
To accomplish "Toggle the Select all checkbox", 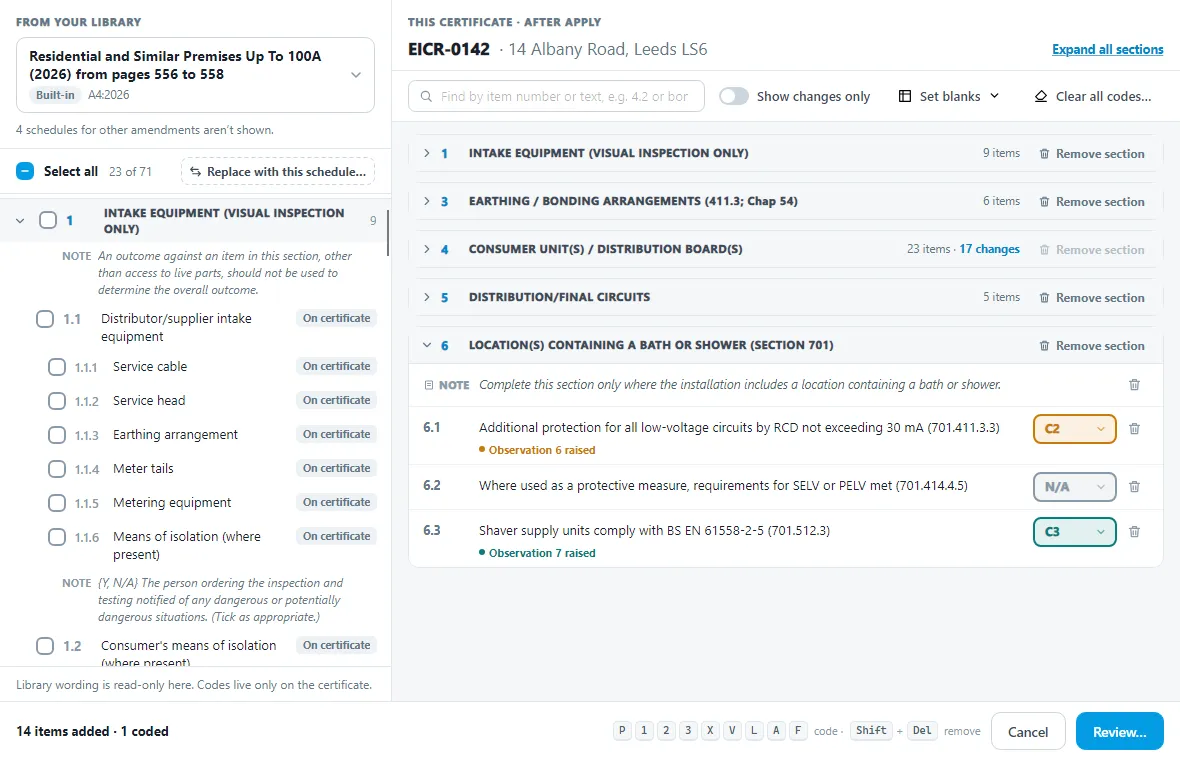I will (x=25, y=171).
